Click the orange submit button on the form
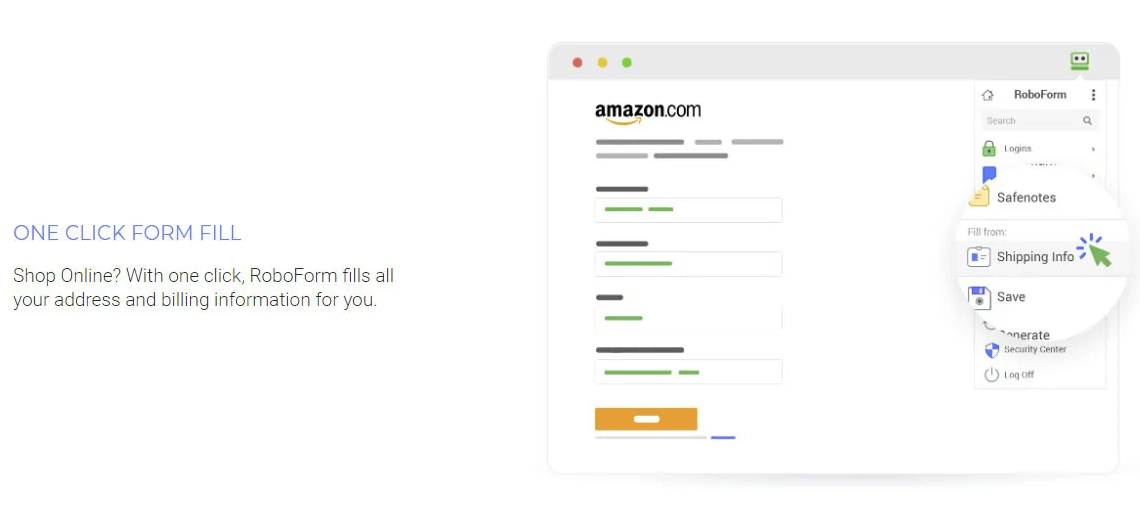Image resolution: width=1140 pixels, height=511 pixels. [646, 419]
